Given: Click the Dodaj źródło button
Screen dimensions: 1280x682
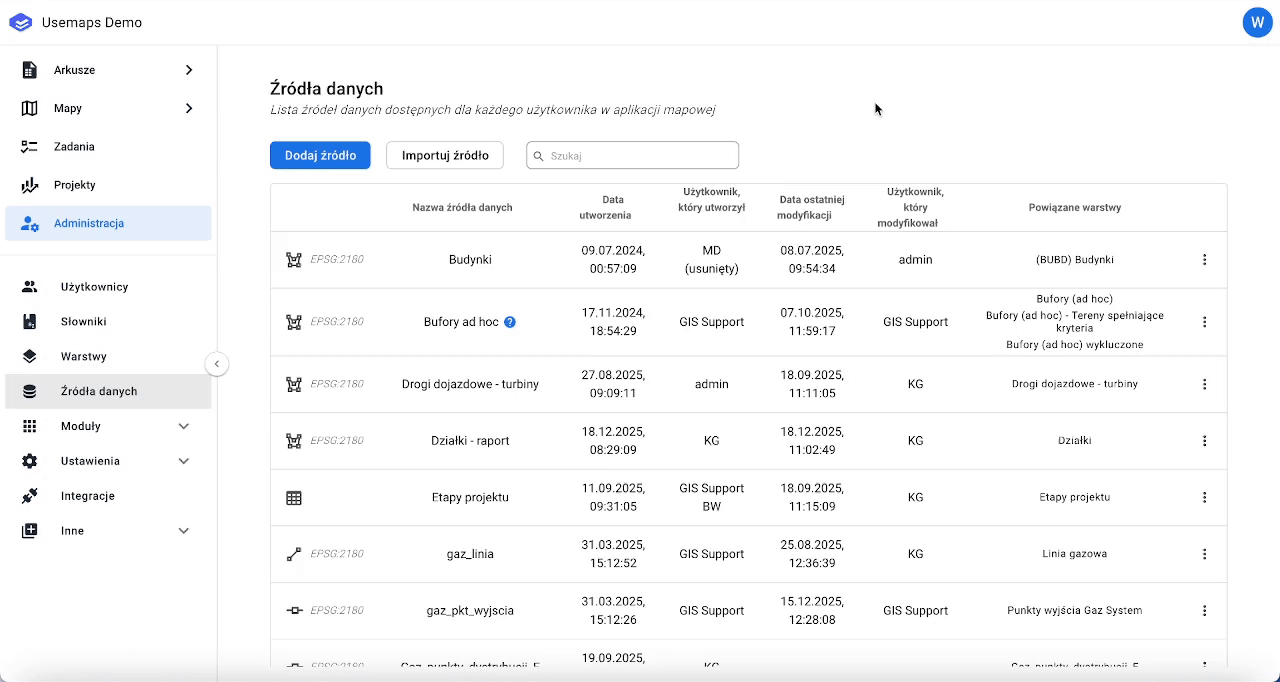Looking at the screenshot, I should point(320,155).
